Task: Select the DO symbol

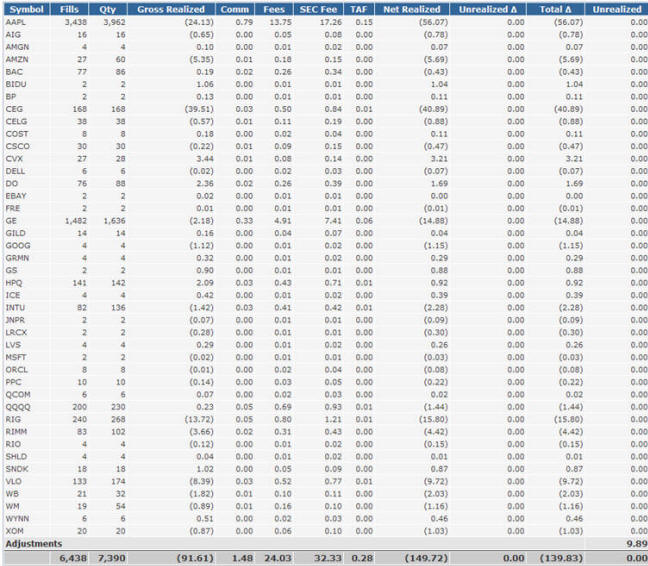Action: coord(12,183)
